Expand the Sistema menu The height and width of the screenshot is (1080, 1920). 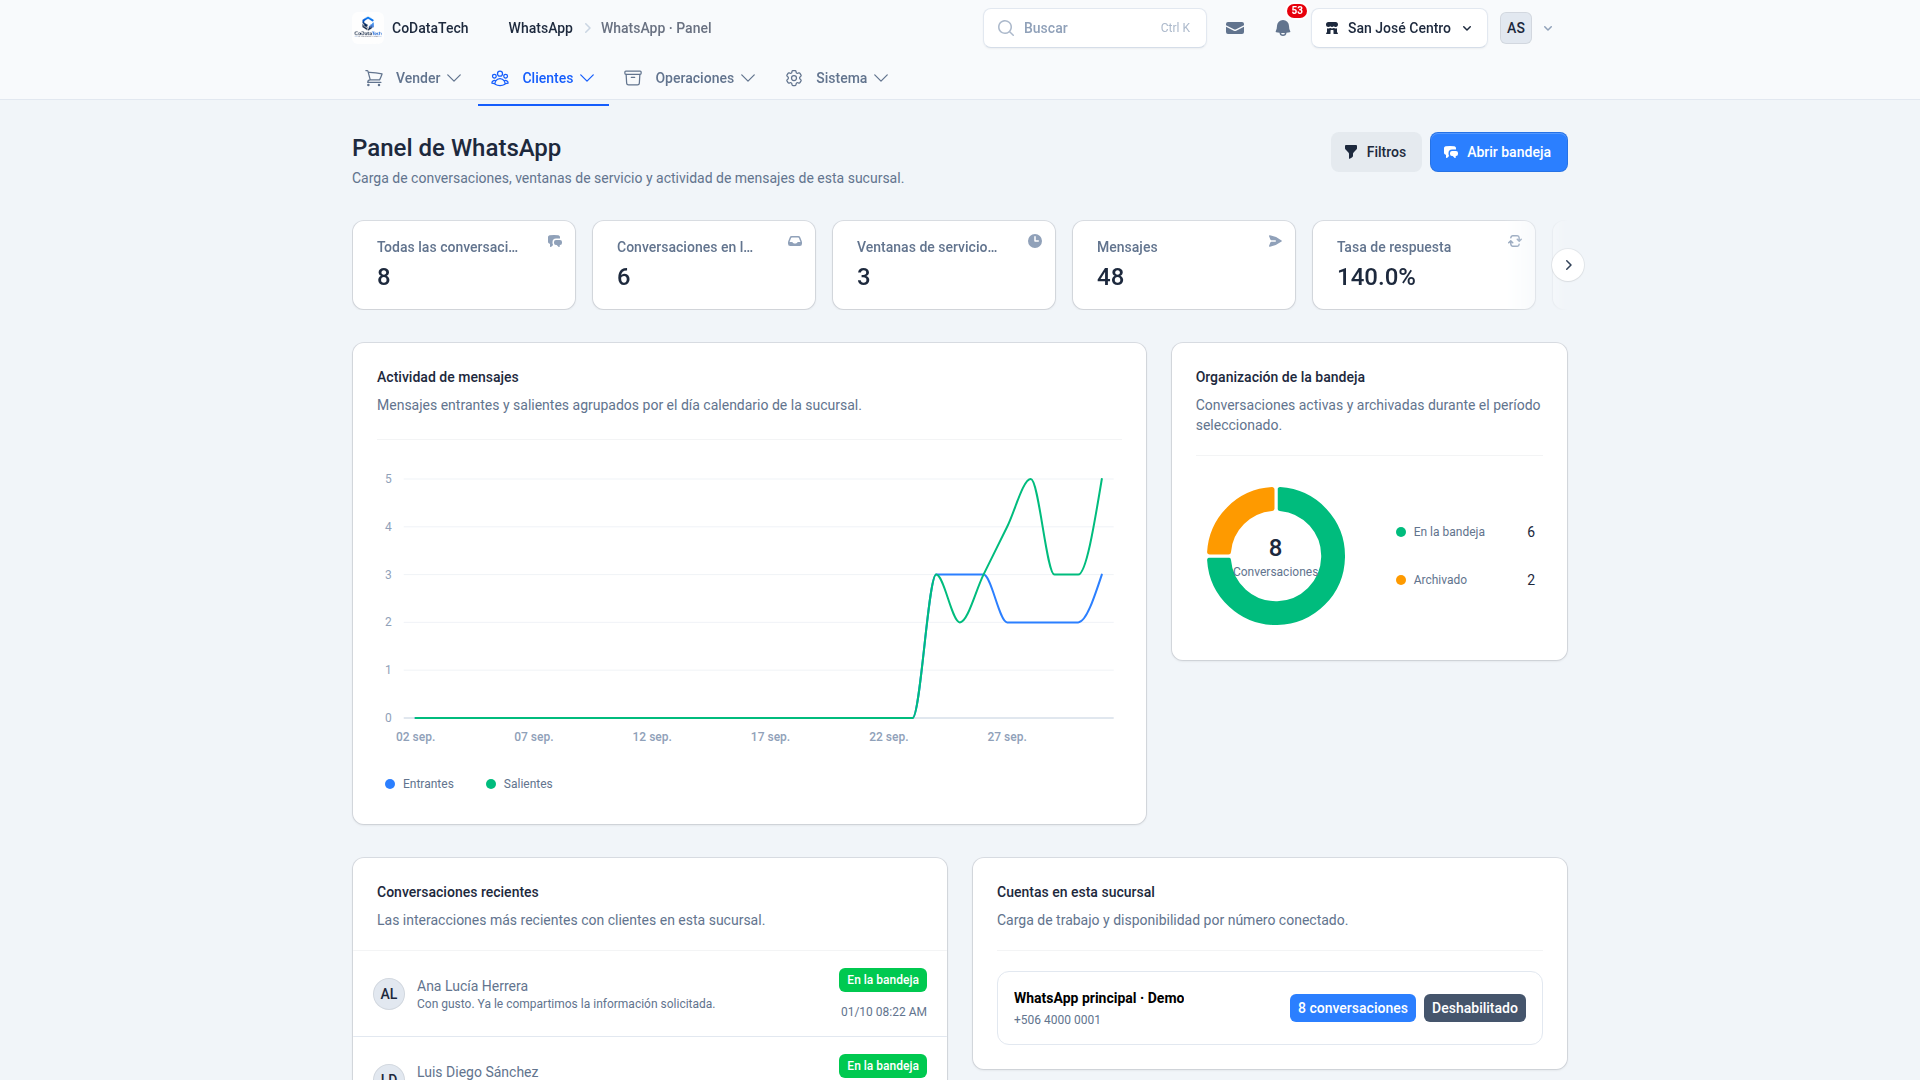pos(837,78)
